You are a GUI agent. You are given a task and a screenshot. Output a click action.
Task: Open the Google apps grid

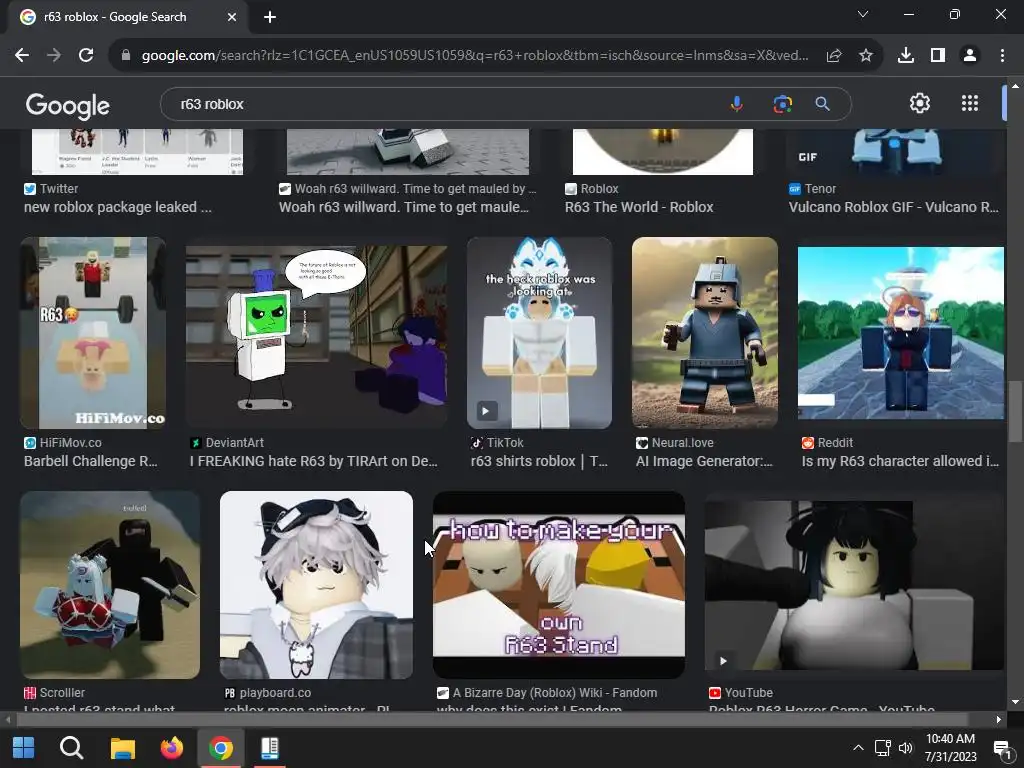(x=970, y=103)
